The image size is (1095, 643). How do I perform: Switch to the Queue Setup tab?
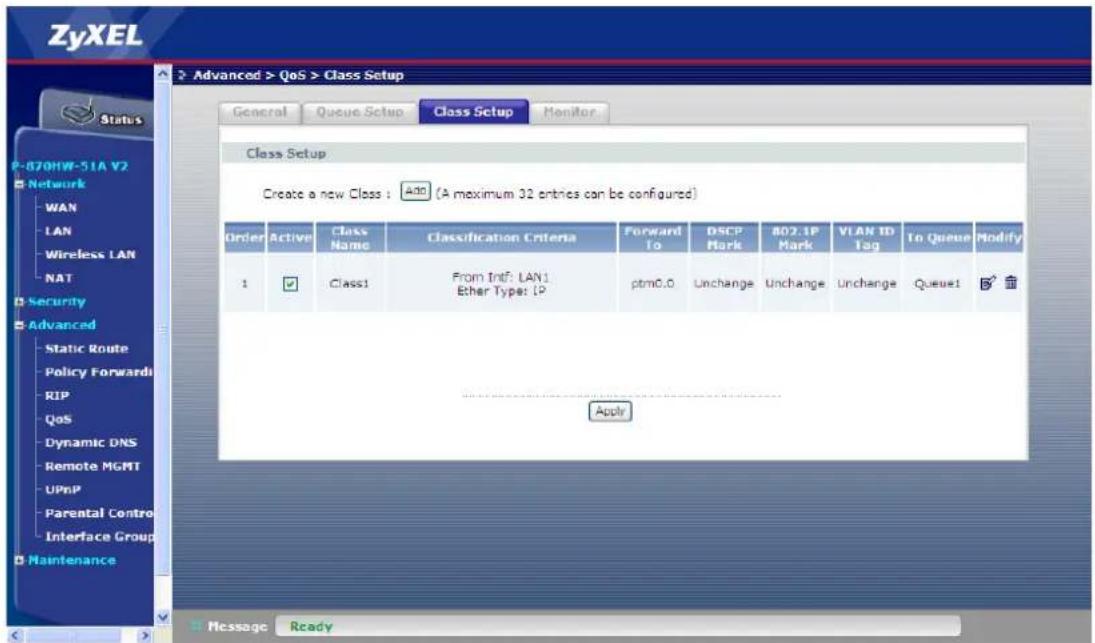coord(360,112)
